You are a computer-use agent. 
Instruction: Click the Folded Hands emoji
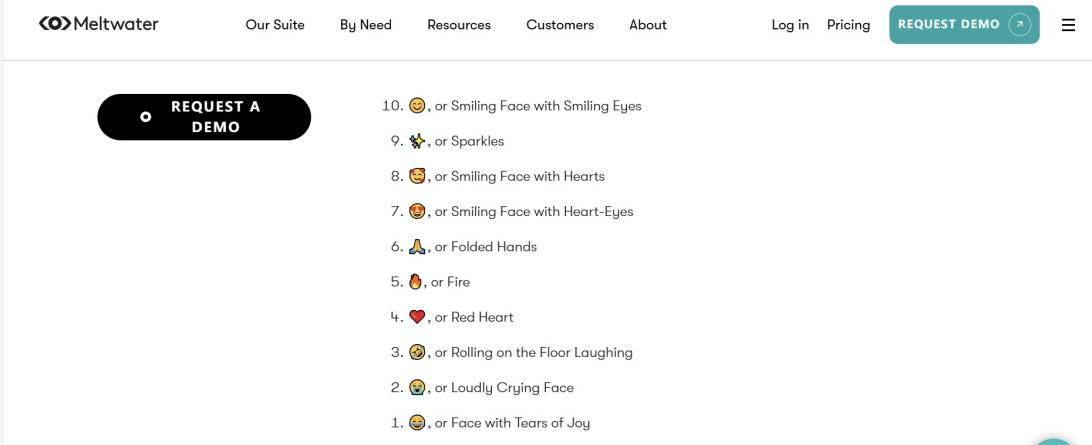(x=417, y=247)
